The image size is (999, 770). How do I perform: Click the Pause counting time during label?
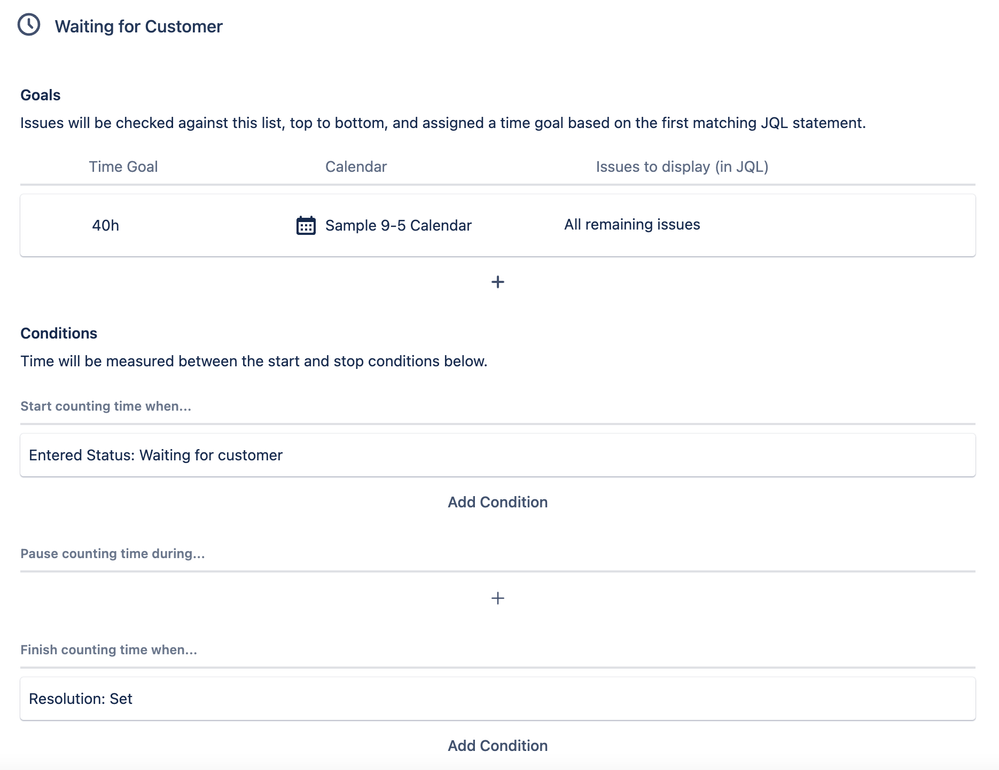(113, 553)
